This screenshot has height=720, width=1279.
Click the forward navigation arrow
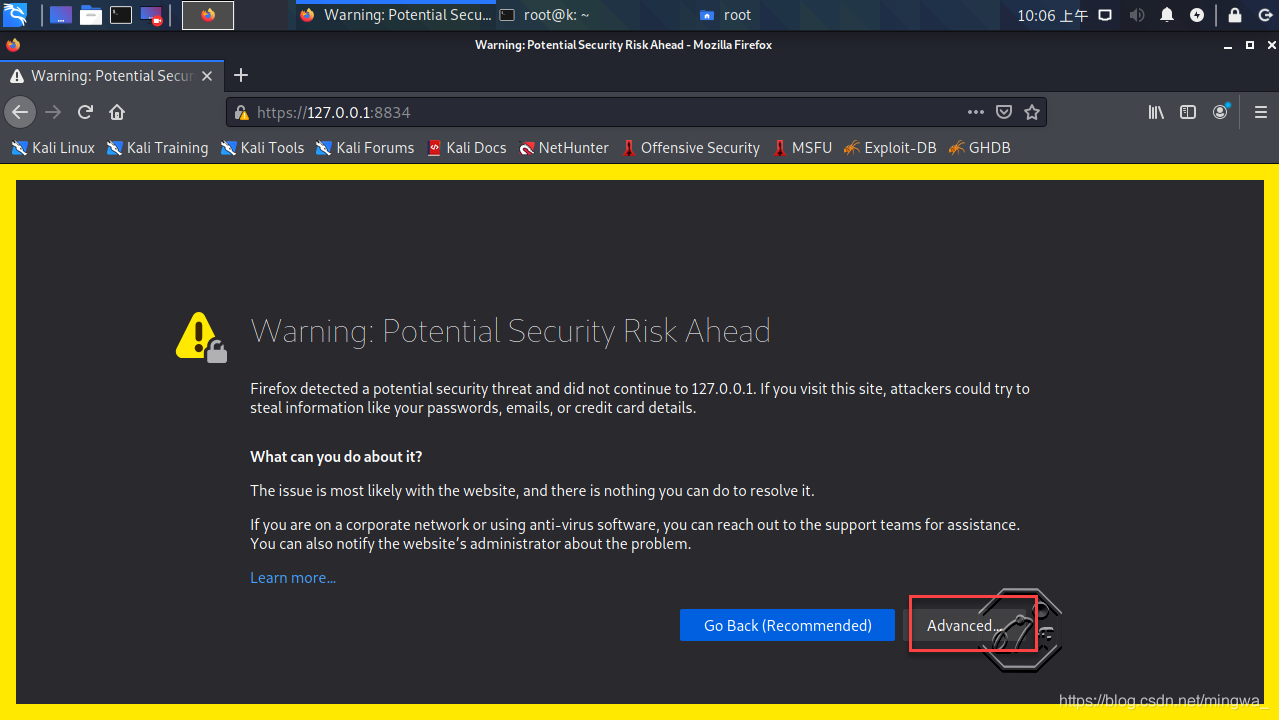[x=53, y=112]
